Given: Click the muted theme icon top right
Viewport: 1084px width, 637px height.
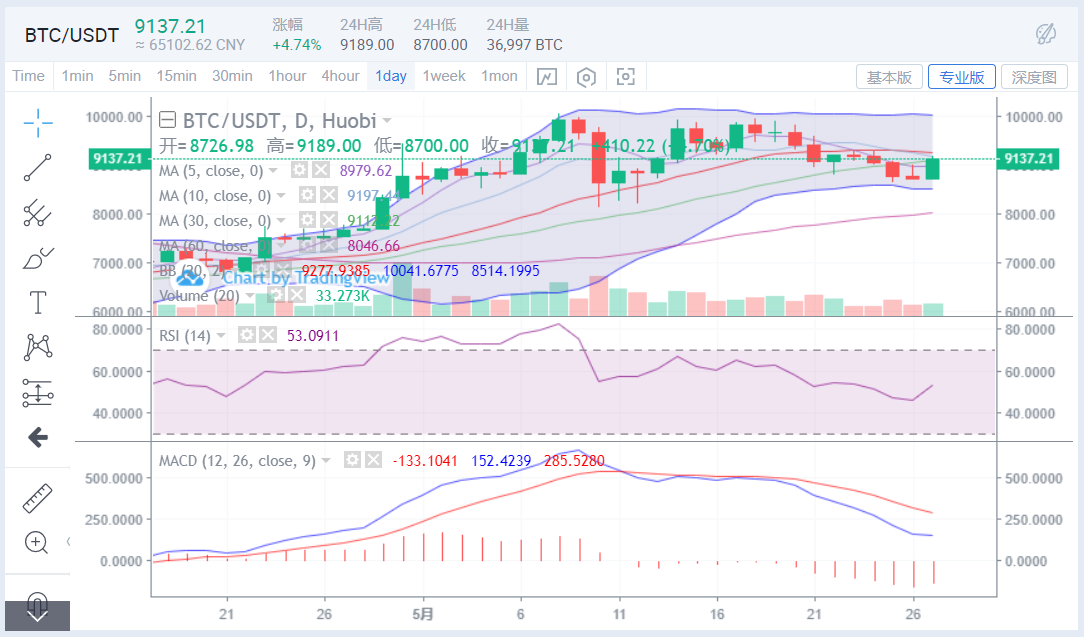Looking at the screenshot, I should click(x=1046, y=33).
